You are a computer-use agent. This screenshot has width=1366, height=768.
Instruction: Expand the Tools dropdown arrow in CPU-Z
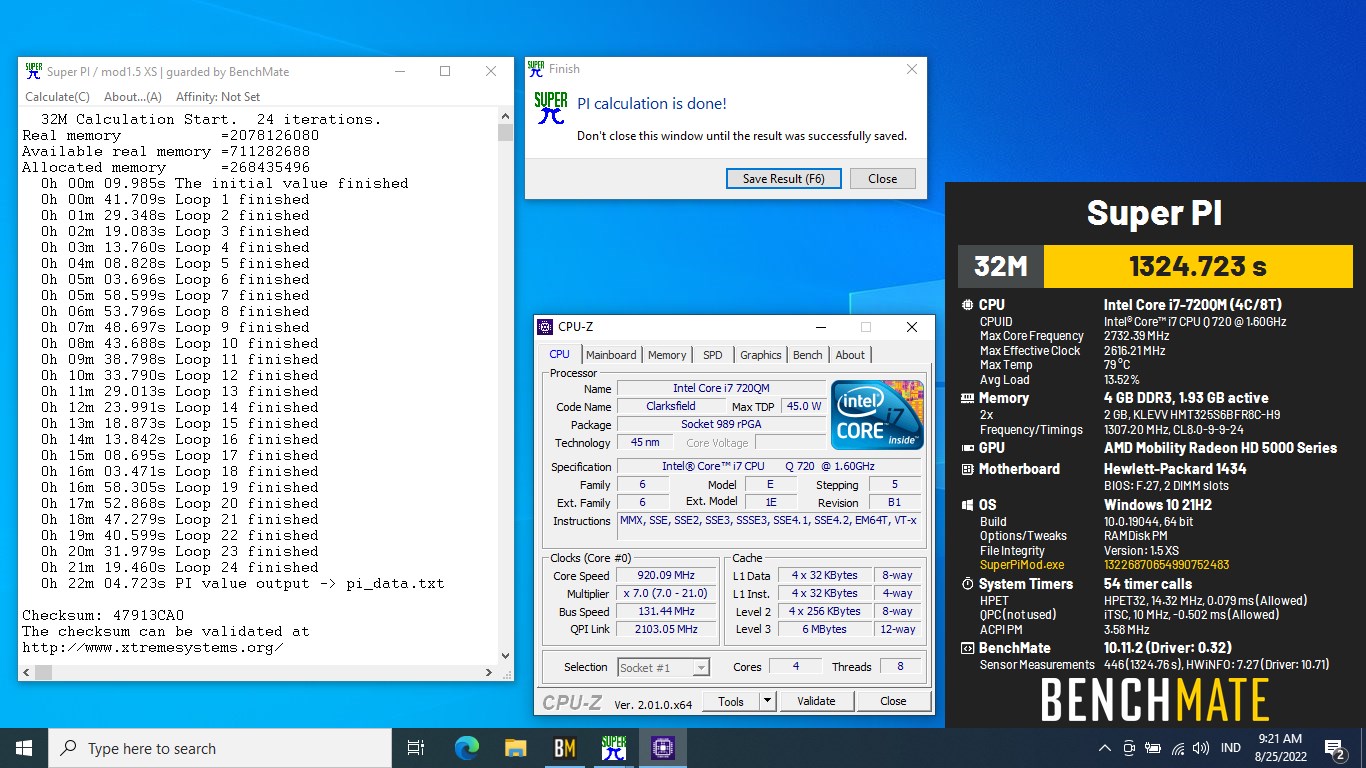pyautogui.click(x=767, y=702)
